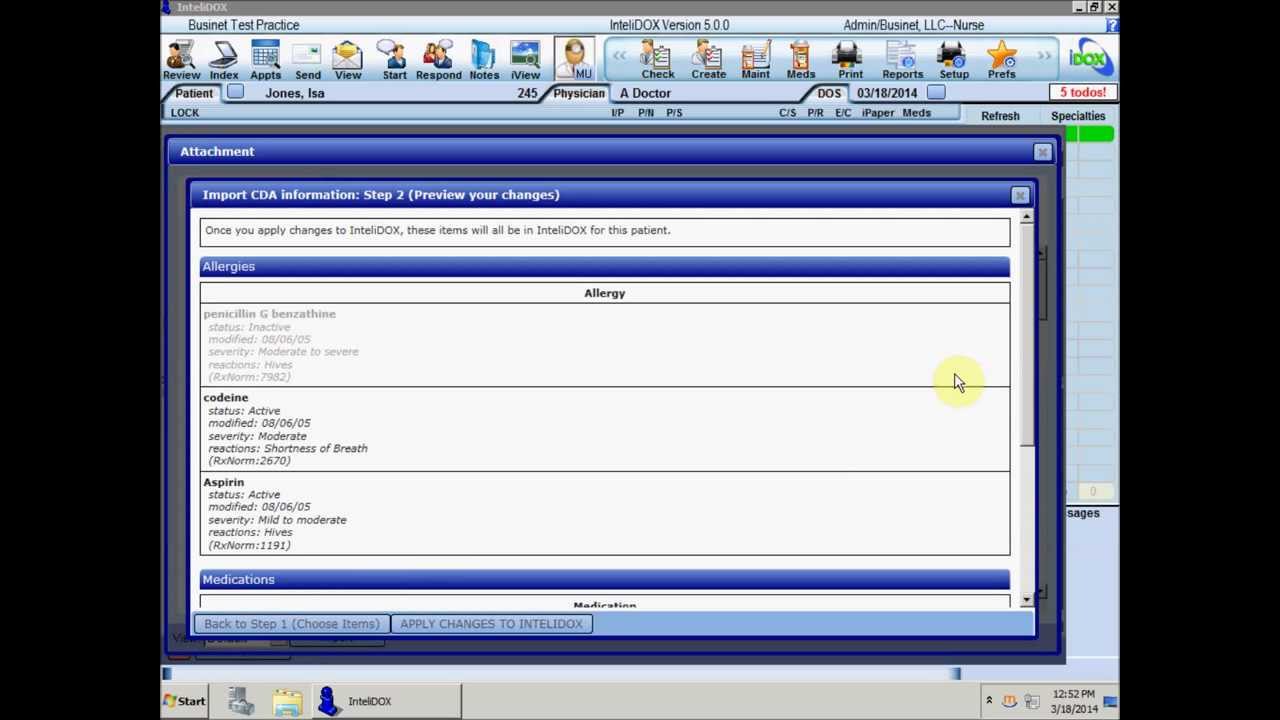Image resolution: width=1280 pixels, height=720 pixels.
Task: Open the Meds toolbar icon
Action: [x=800, y=60]
